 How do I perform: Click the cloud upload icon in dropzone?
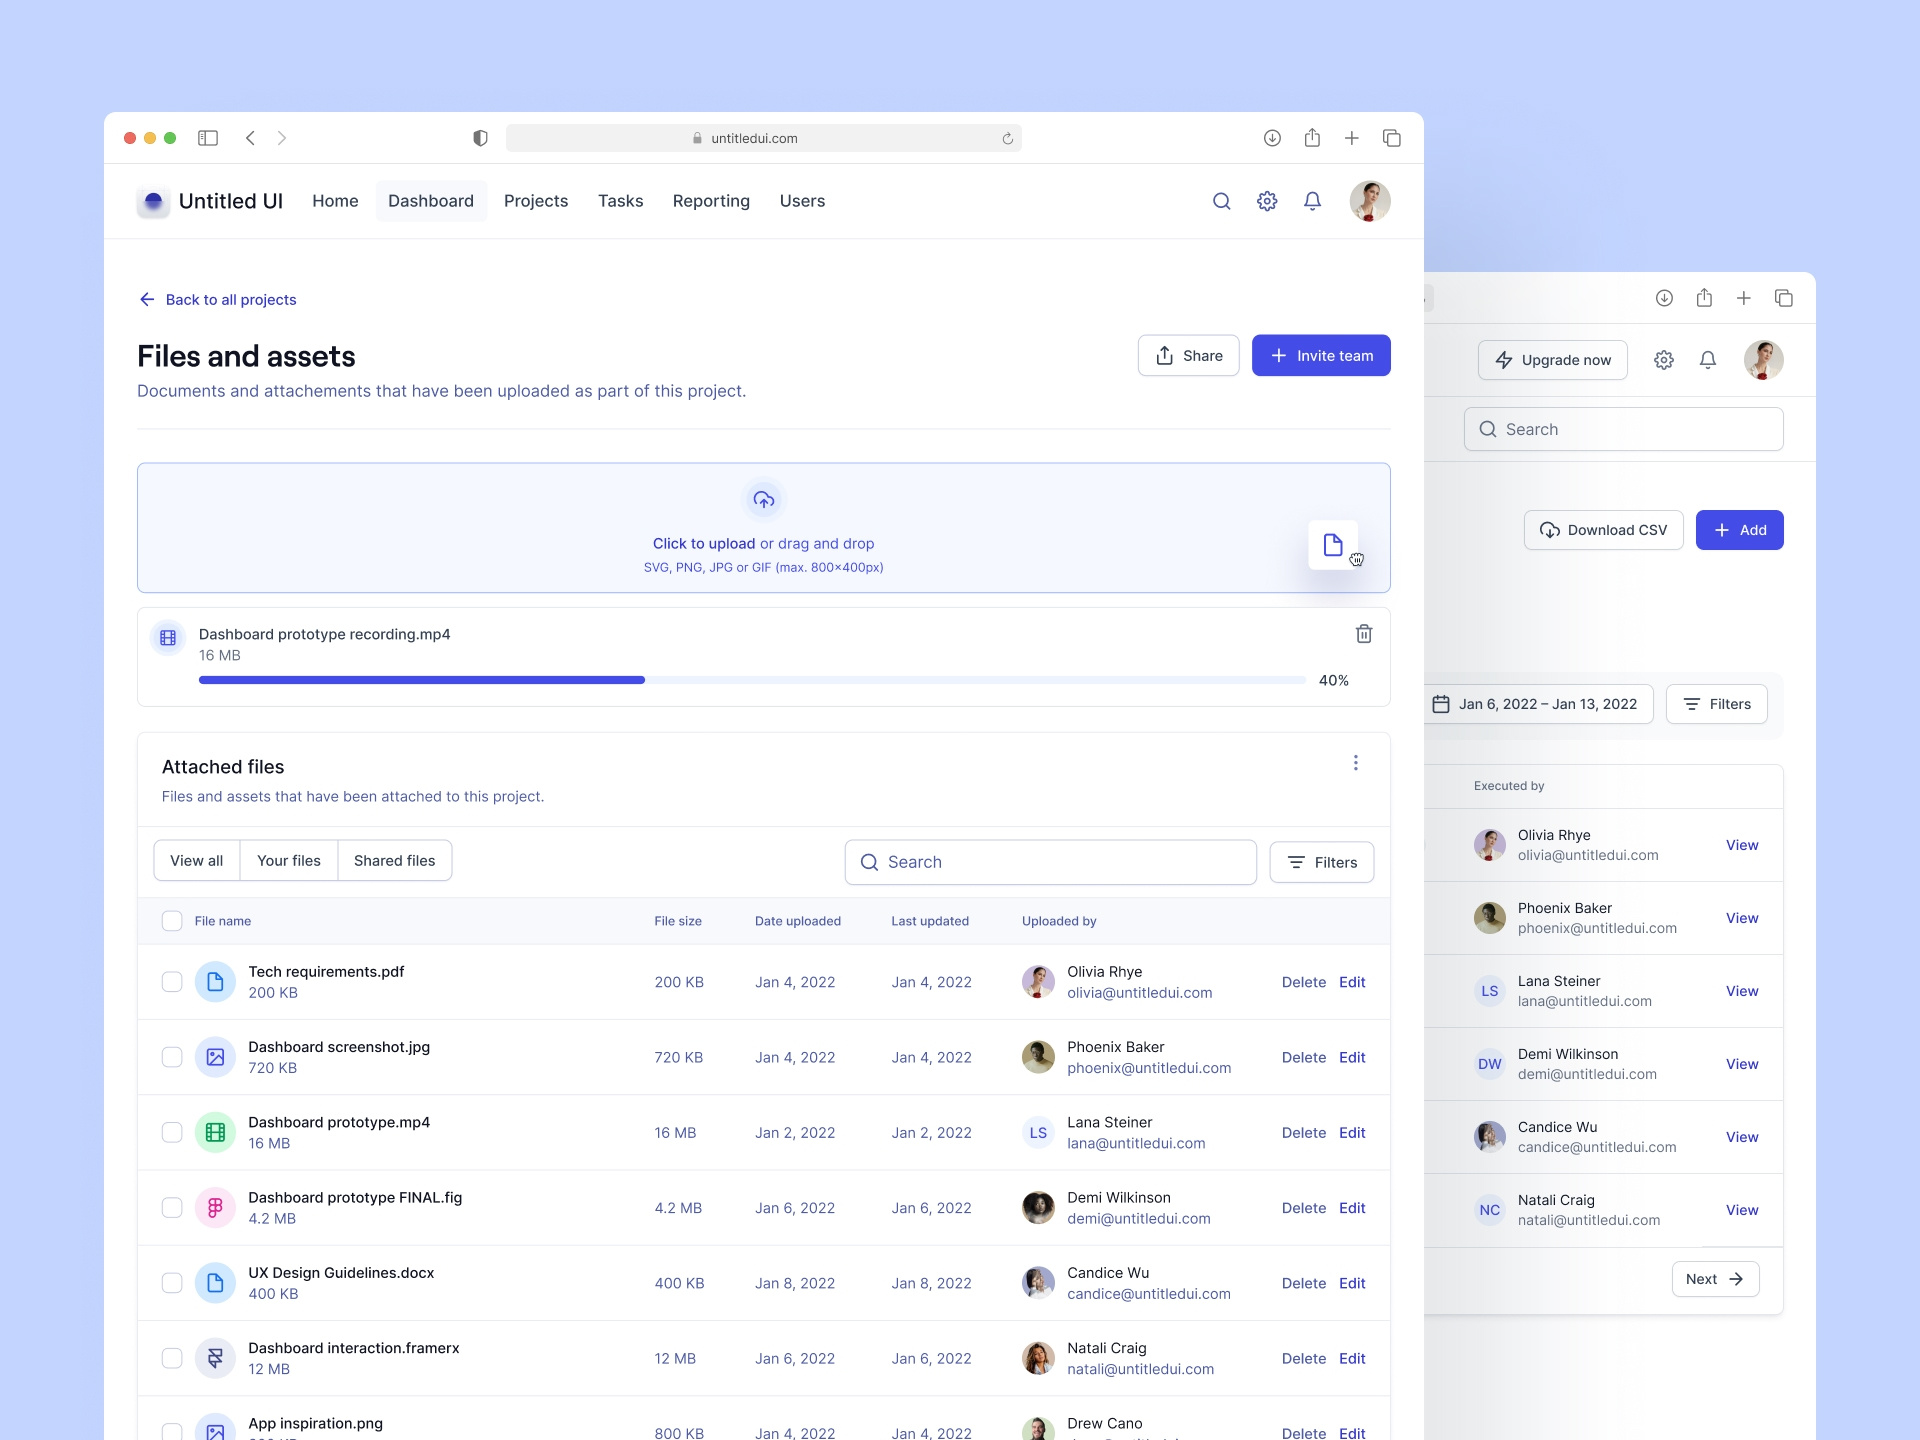[x=763, y=500]
